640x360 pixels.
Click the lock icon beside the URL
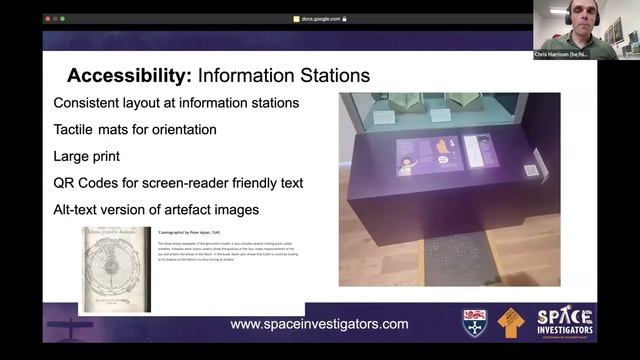coord(344,19)
